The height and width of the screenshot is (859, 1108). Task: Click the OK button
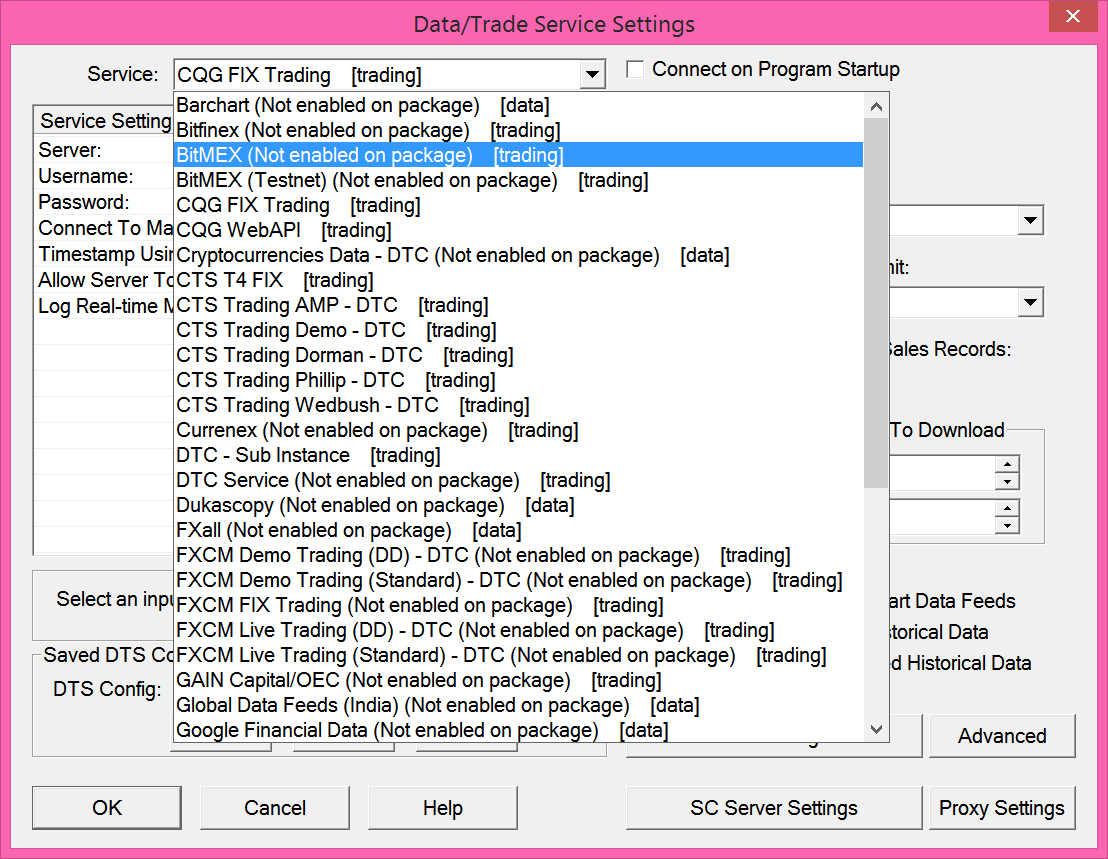[x=107, y=807]
